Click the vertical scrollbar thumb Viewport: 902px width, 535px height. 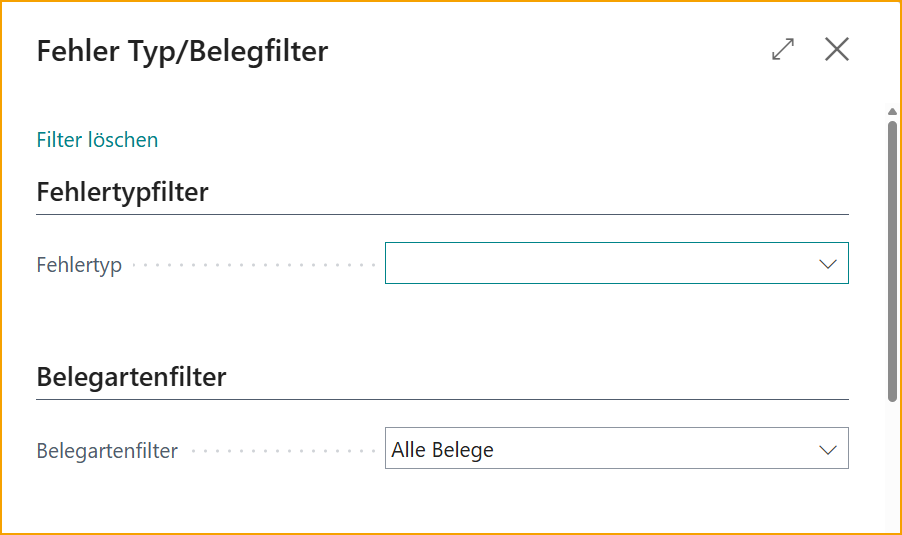coord(892,261)
